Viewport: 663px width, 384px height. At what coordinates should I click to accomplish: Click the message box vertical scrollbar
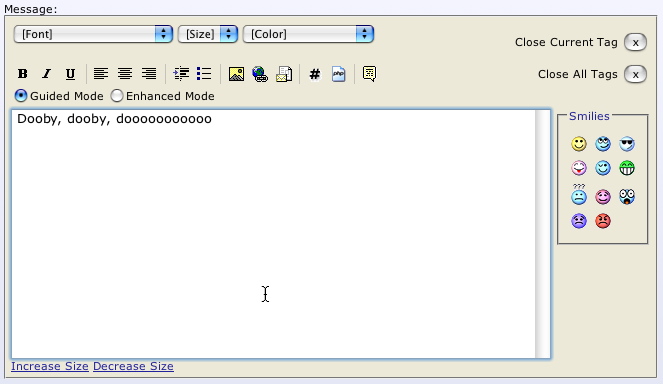pyautogui.click(x=542, y=234)
